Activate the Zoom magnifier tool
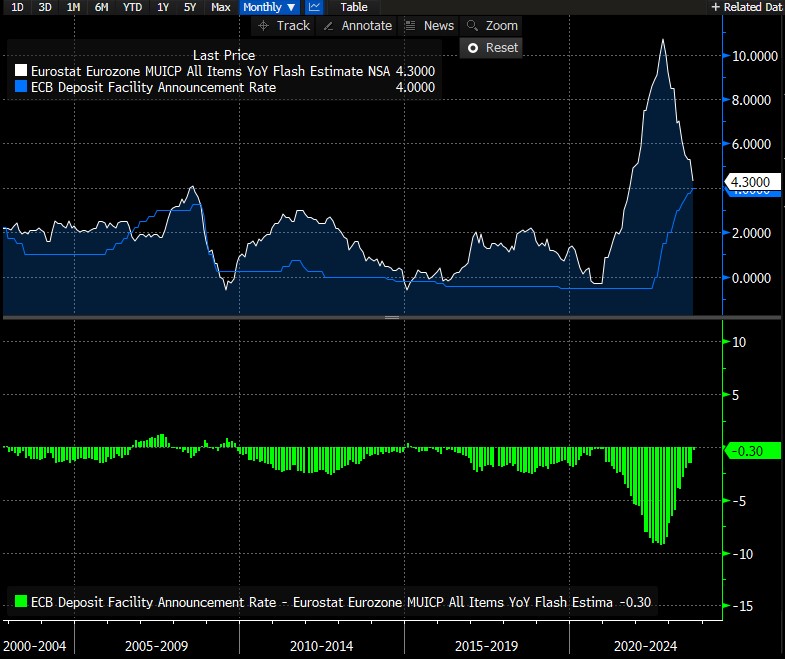 (x=492, y=26)
